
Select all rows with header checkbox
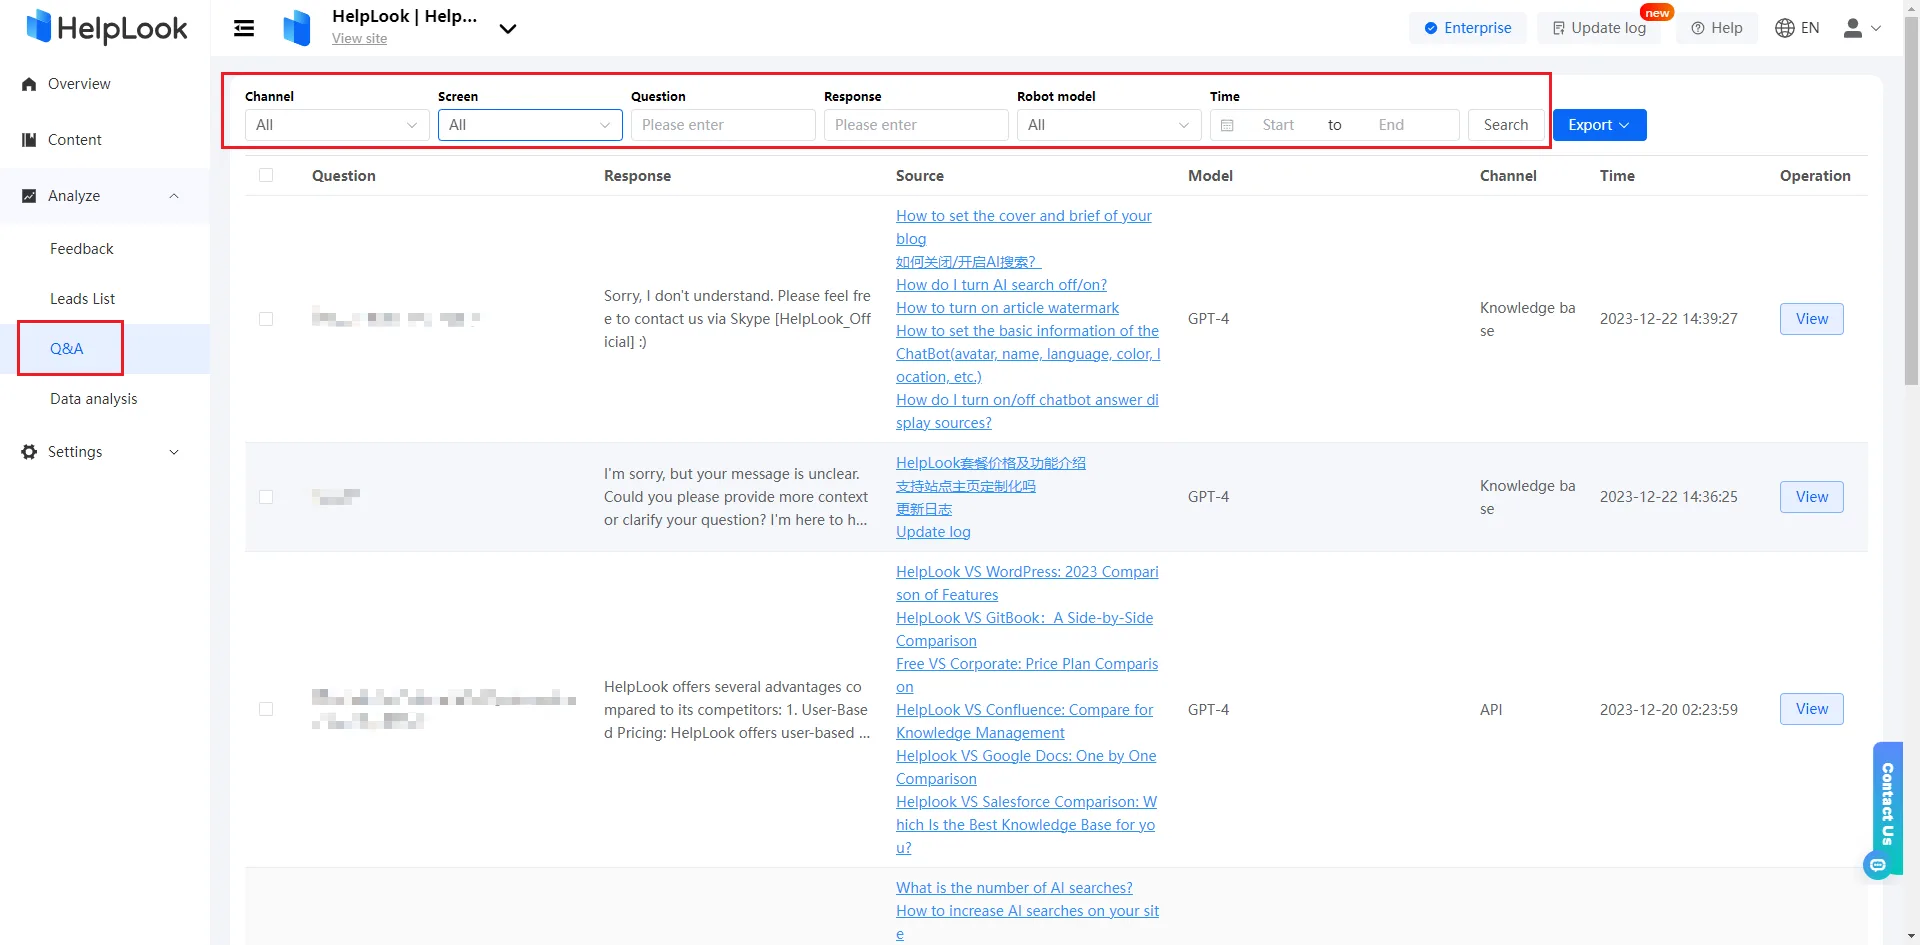click(266, 175)
